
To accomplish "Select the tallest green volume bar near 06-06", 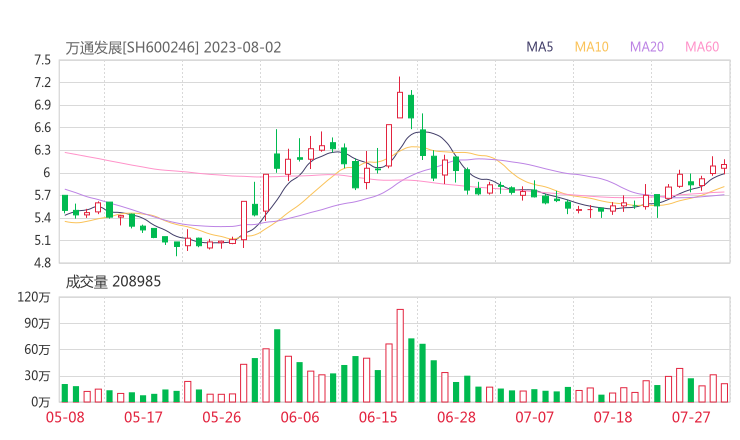I will coord(277,366).
